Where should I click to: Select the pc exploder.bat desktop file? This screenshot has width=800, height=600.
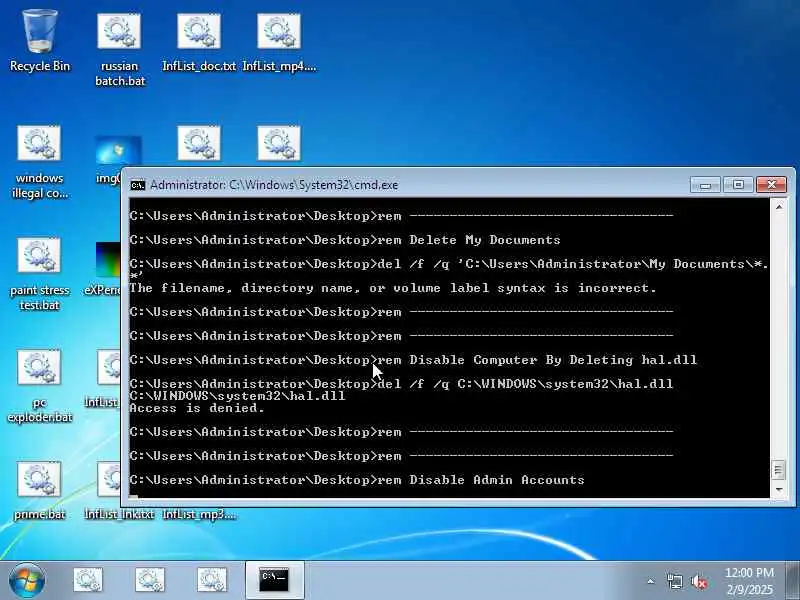[39, 387]
